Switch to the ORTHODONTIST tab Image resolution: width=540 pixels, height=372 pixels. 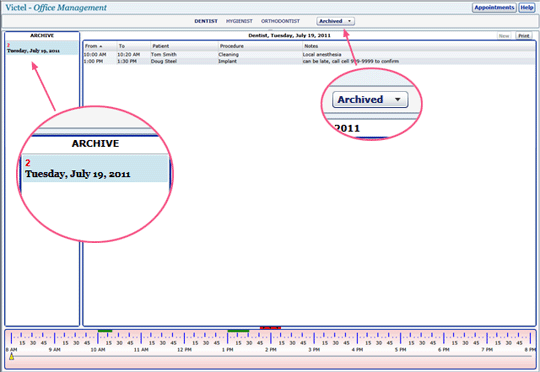[x=280, y=21]
